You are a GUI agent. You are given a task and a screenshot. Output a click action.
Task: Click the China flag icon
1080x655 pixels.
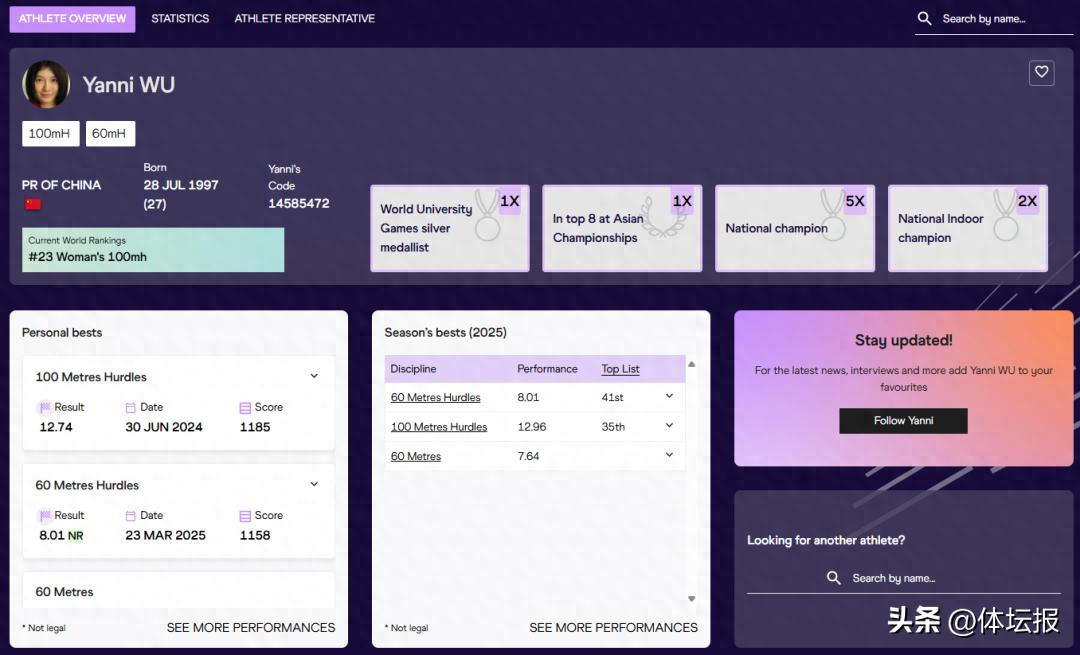pyautogui.click(x=33, y=205)
